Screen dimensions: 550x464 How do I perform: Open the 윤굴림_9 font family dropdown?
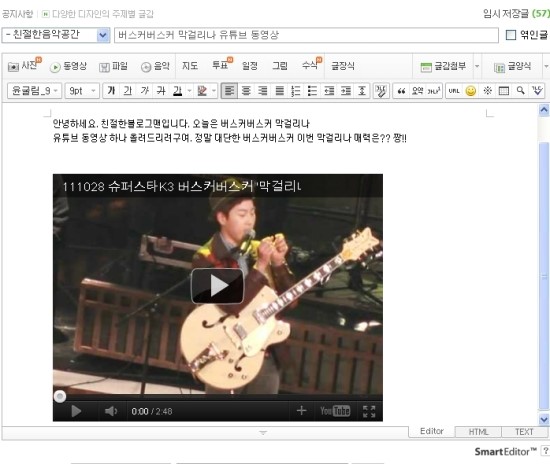(x=34, y=91)
